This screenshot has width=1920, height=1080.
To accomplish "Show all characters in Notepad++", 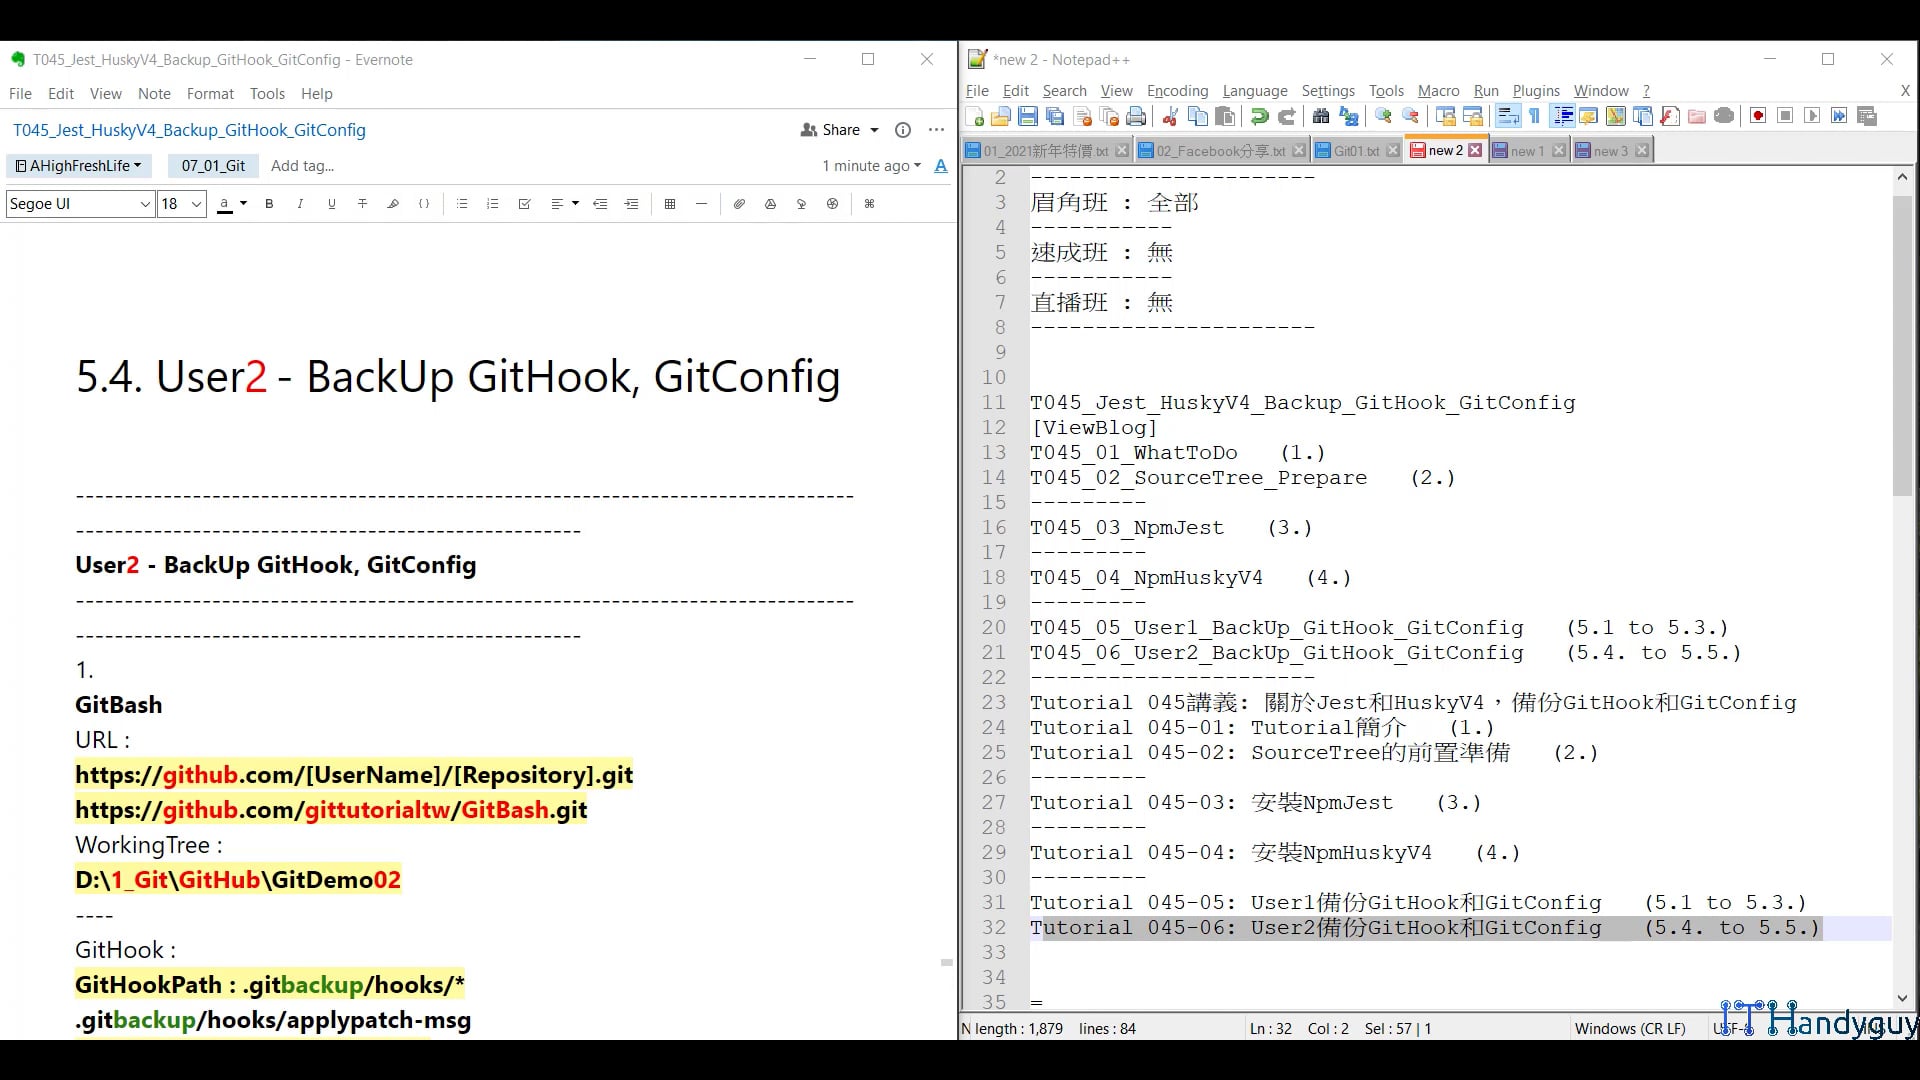I will [1532, 117].
